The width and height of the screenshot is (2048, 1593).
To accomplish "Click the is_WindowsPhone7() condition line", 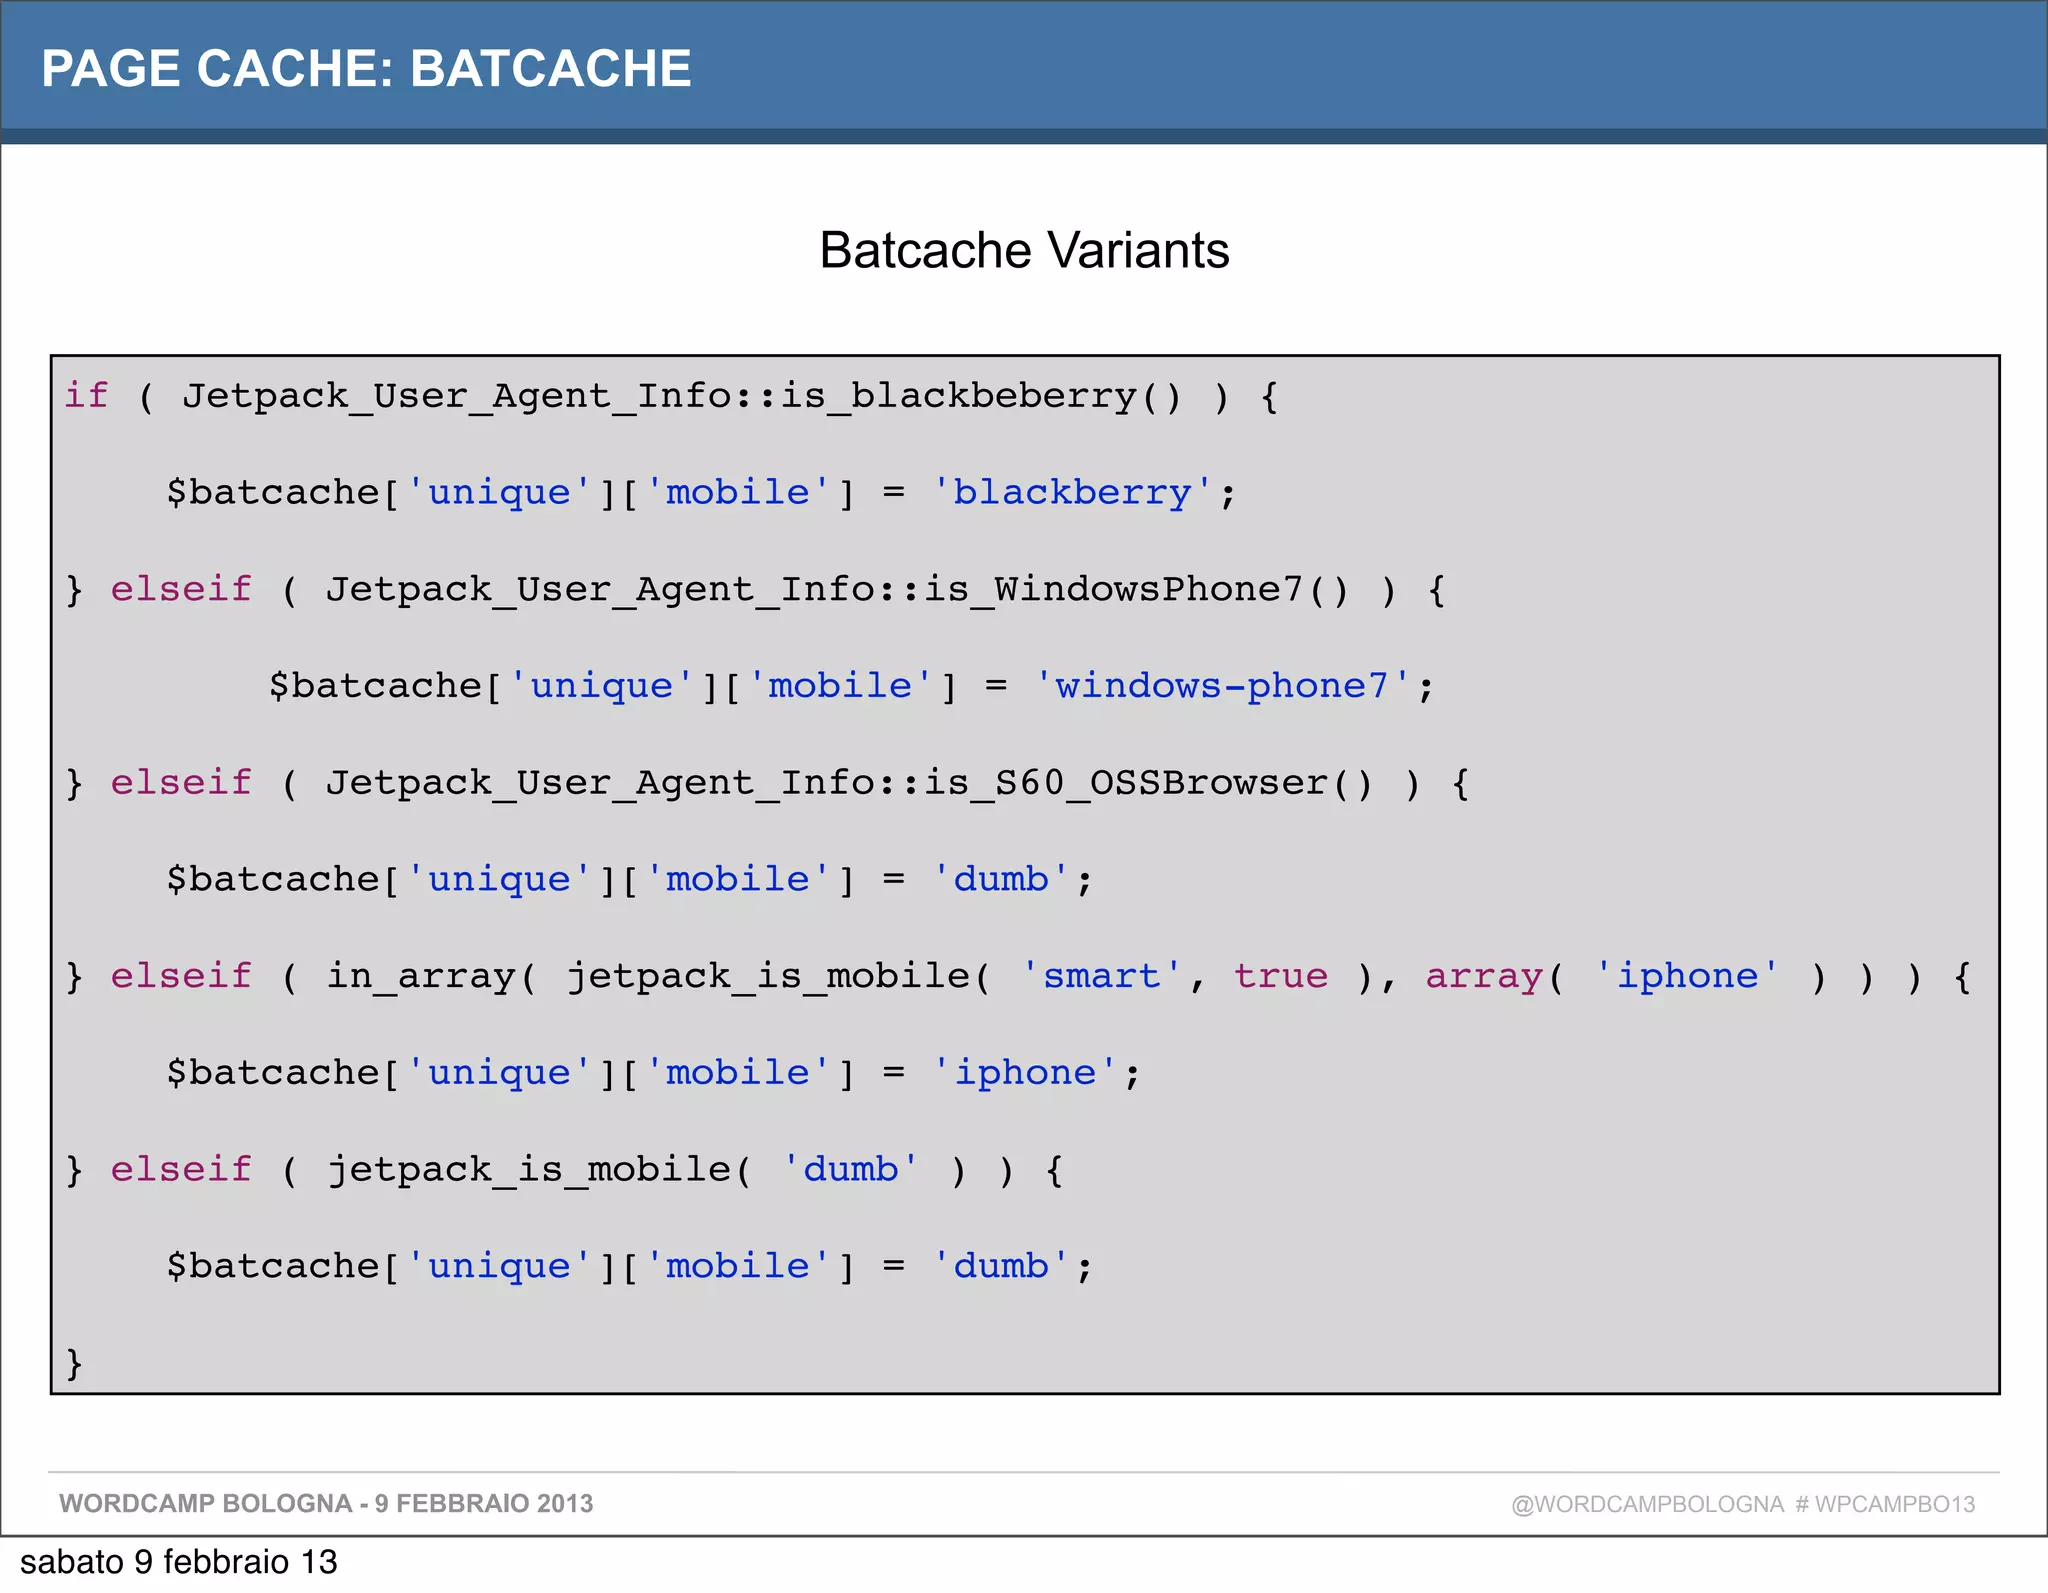I will [755, 589].
